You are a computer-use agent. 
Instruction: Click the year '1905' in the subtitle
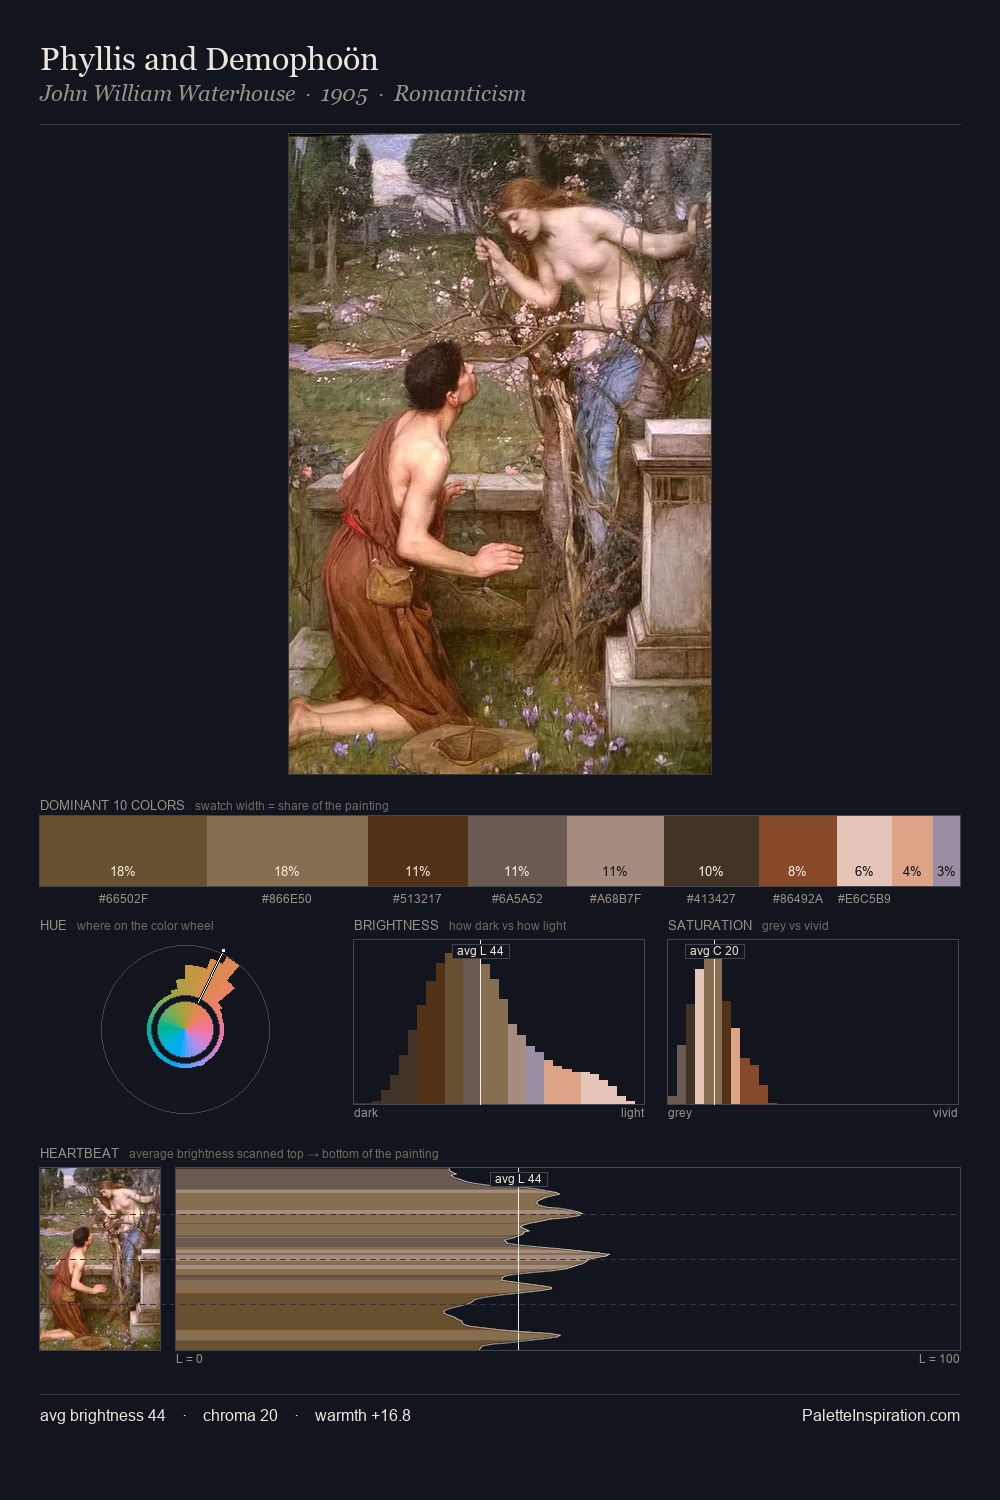click(x=345, y=94)
